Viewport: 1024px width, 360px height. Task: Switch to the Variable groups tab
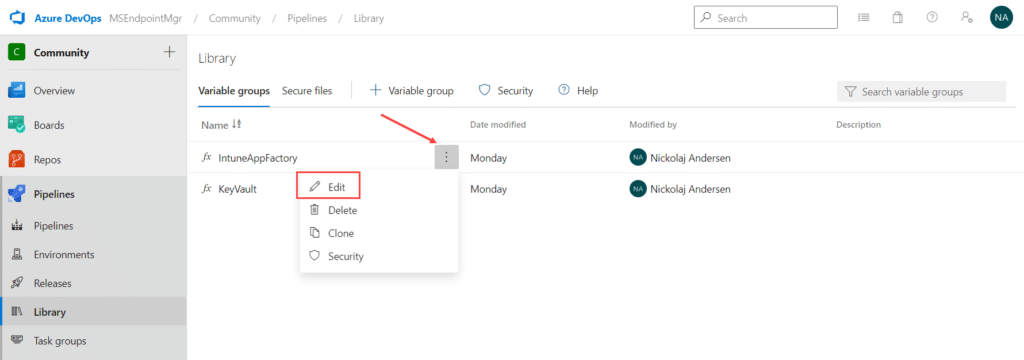click(234, 91)
